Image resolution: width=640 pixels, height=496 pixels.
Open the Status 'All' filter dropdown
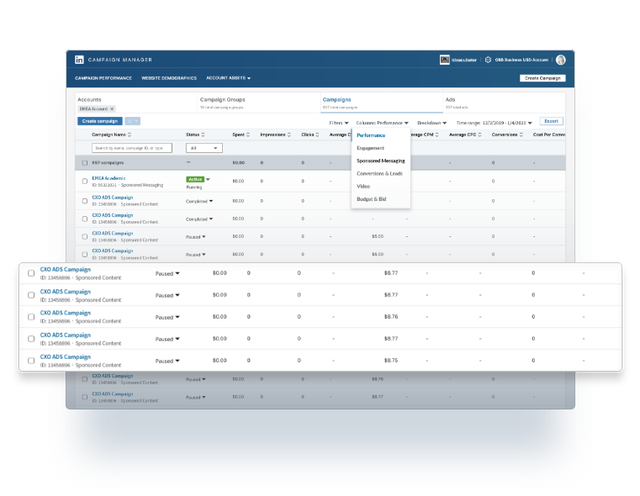point(204,147)
